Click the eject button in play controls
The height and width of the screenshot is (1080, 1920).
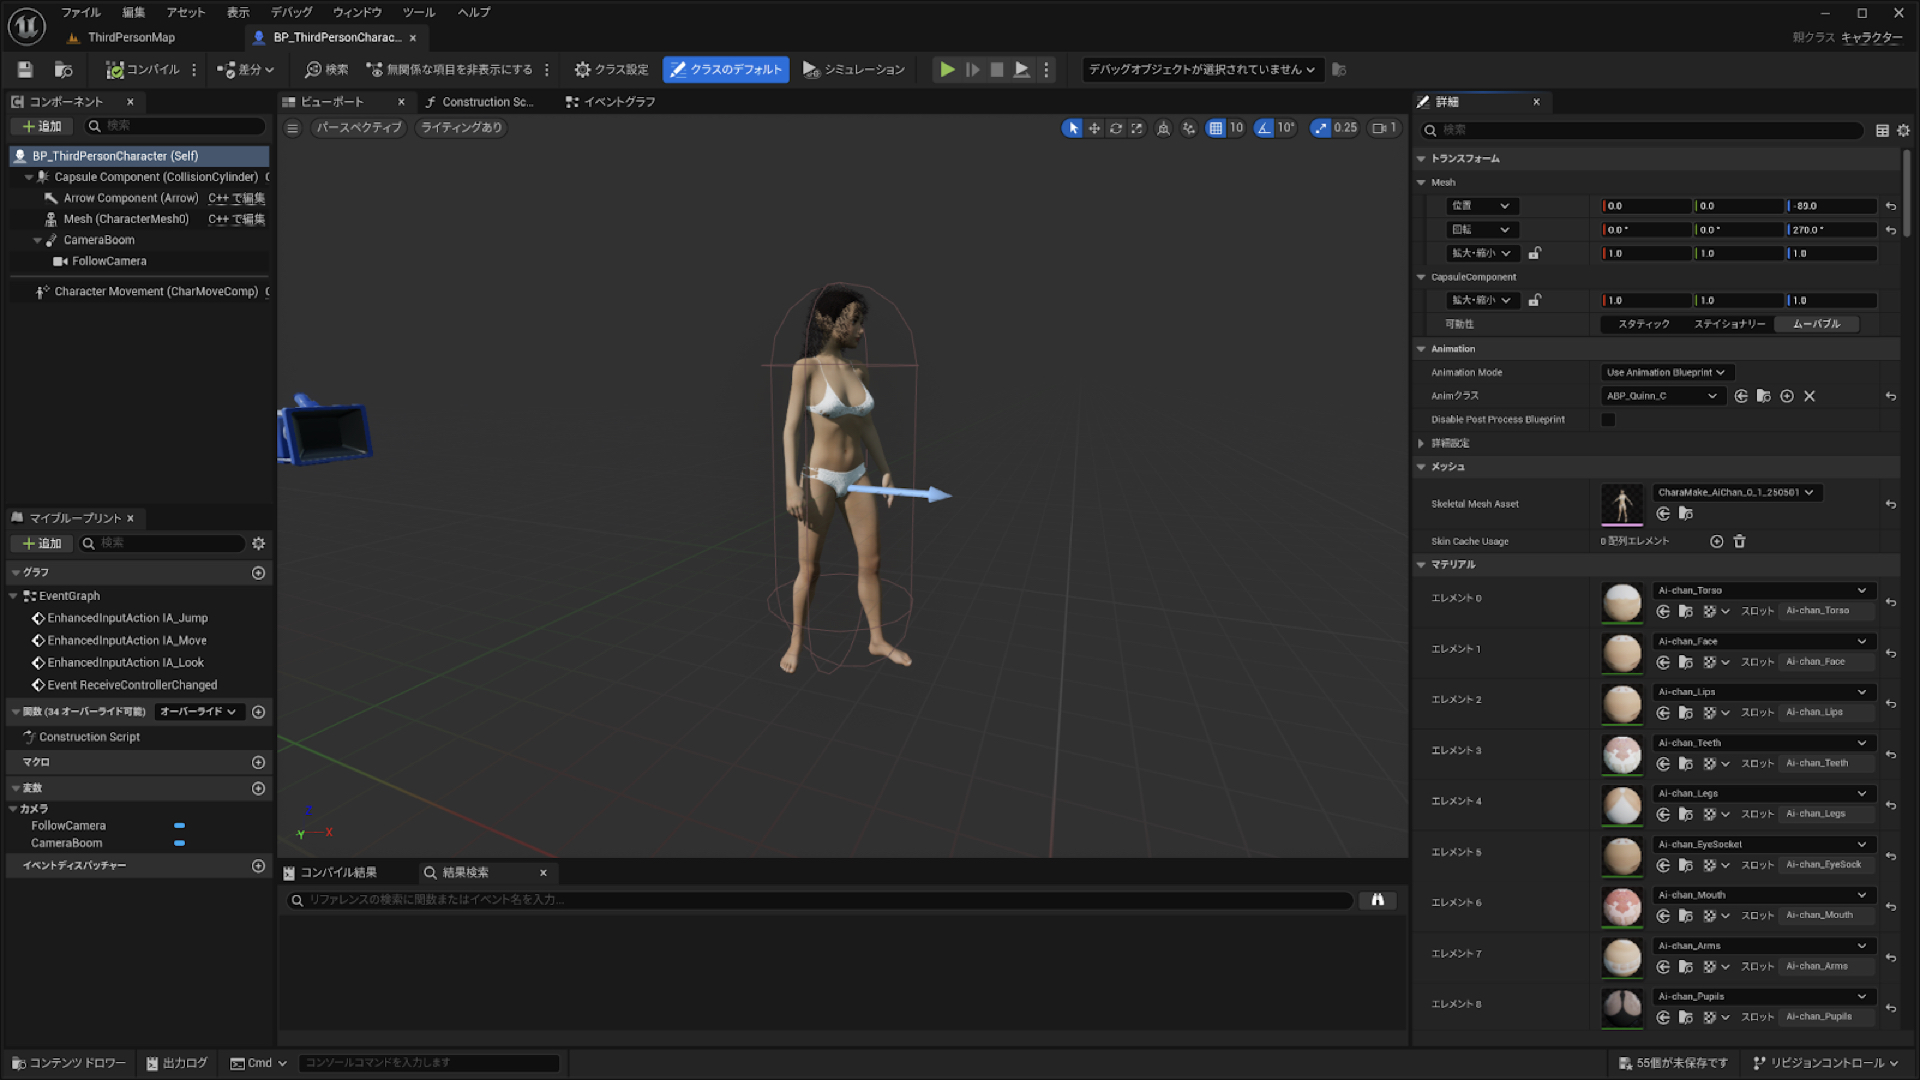pyautogui.click(x=1021, y=69)
